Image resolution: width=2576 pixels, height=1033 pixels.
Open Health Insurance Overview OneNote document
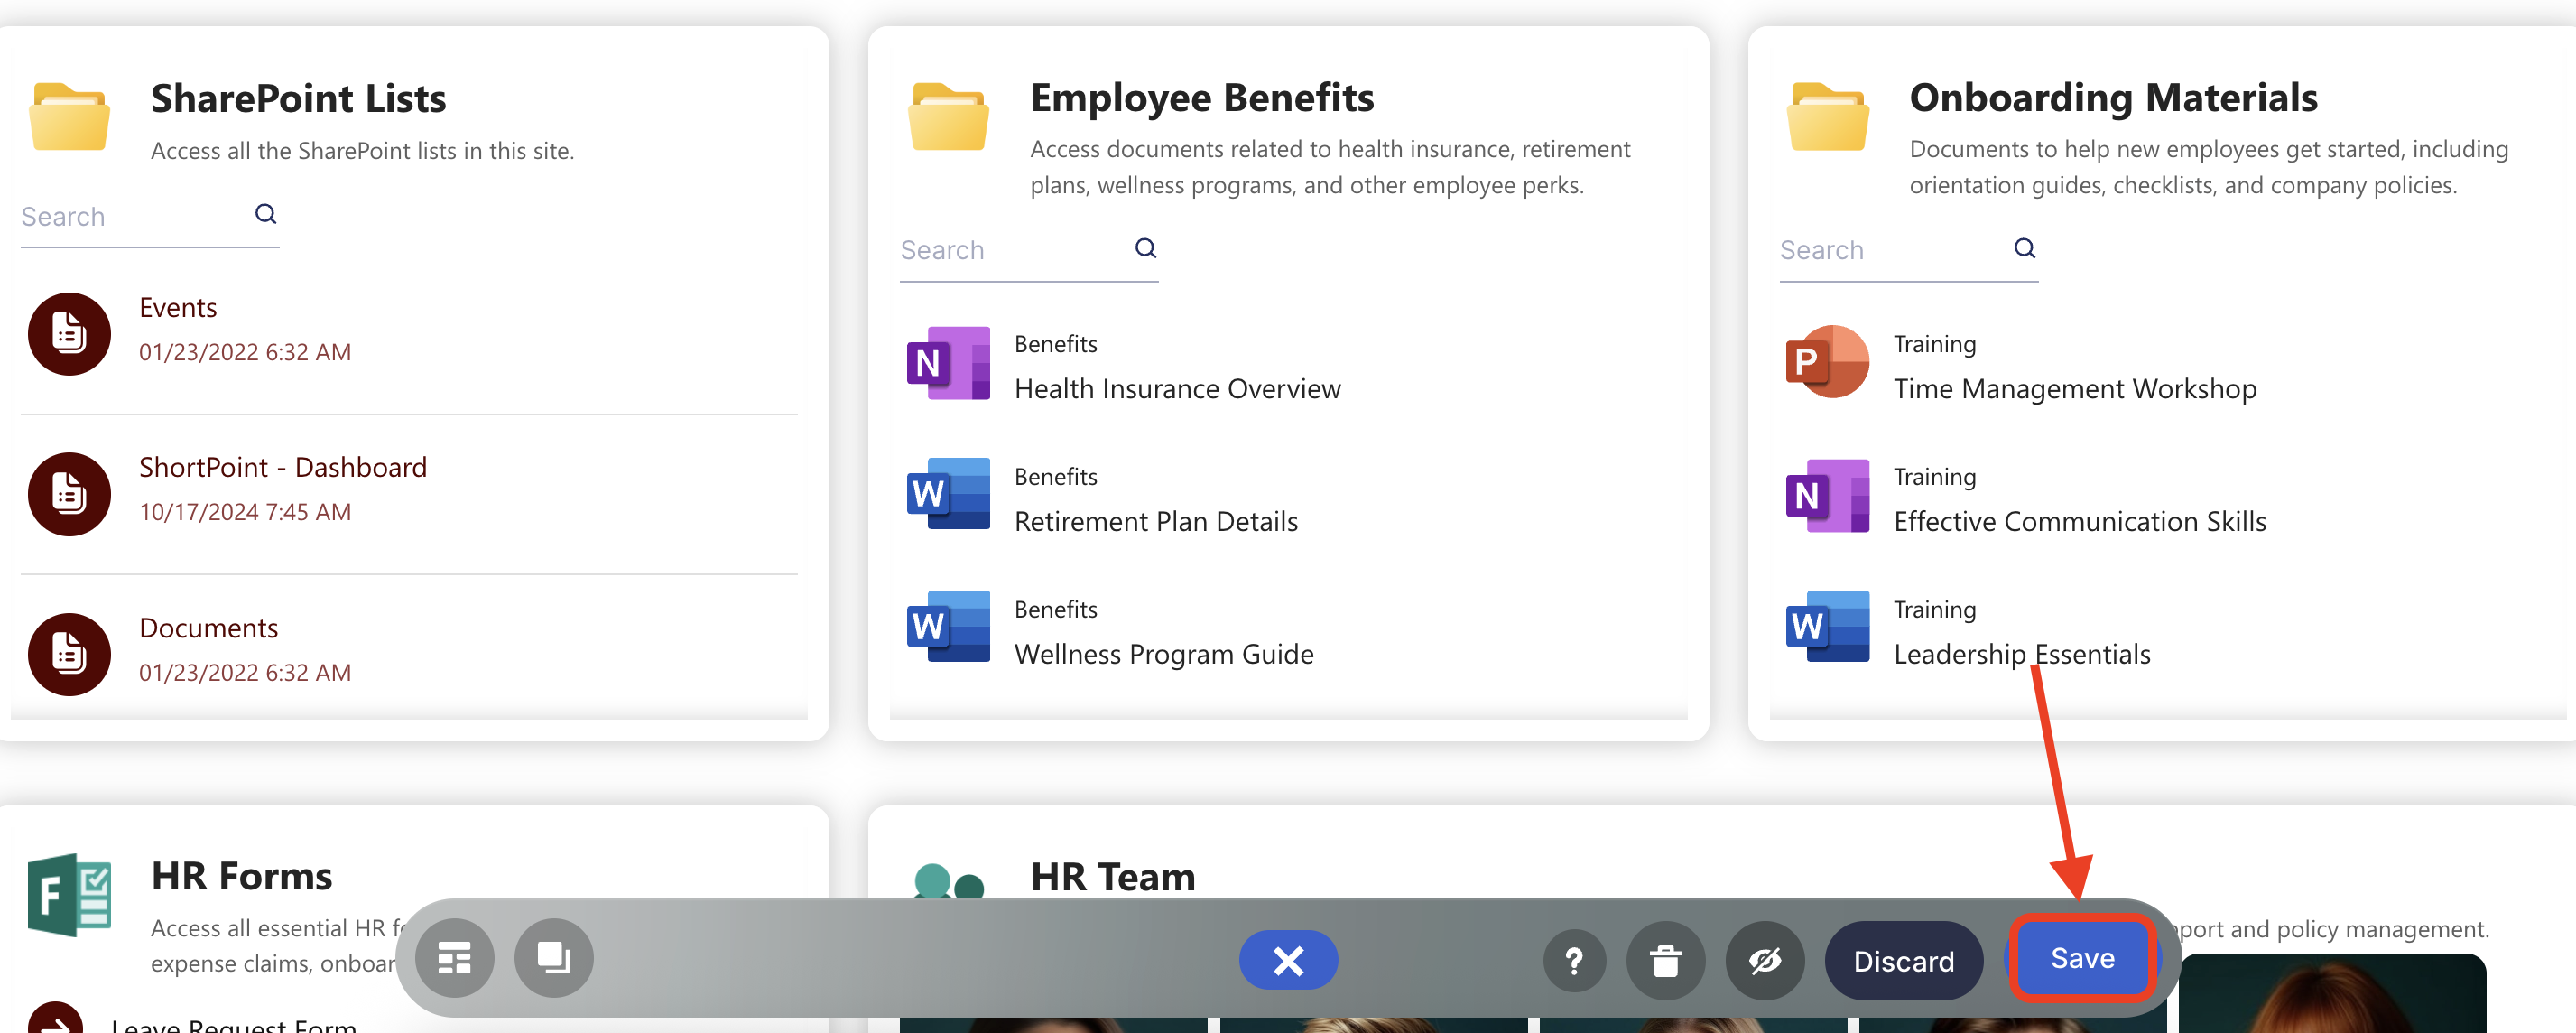click(x=1176, y=388)
